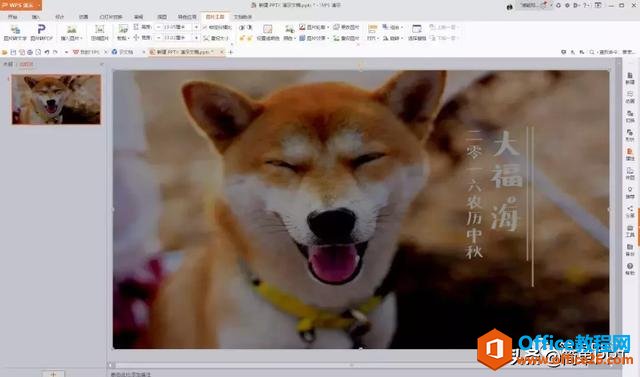Close the 新建 PPT 演示文稿.pptx document tab
640x377 pixels.
pos(222,52)
